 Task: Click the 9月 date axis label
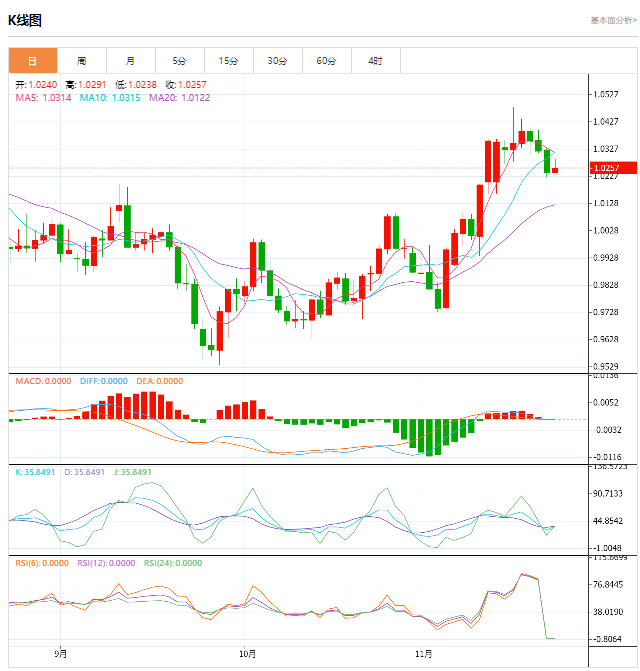point(61,654)
